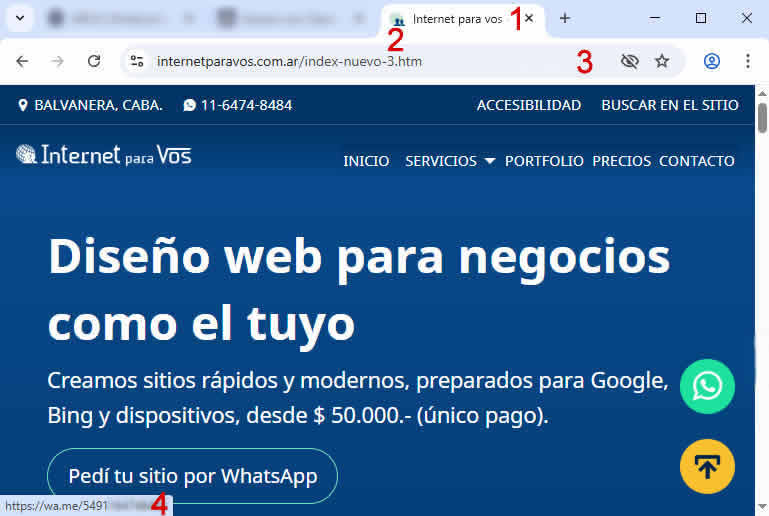The image size is (769, 516).
Task: Expand the SERVICIOS dropdown arrow
Action: pyautogui.click(x=489, y=161)
